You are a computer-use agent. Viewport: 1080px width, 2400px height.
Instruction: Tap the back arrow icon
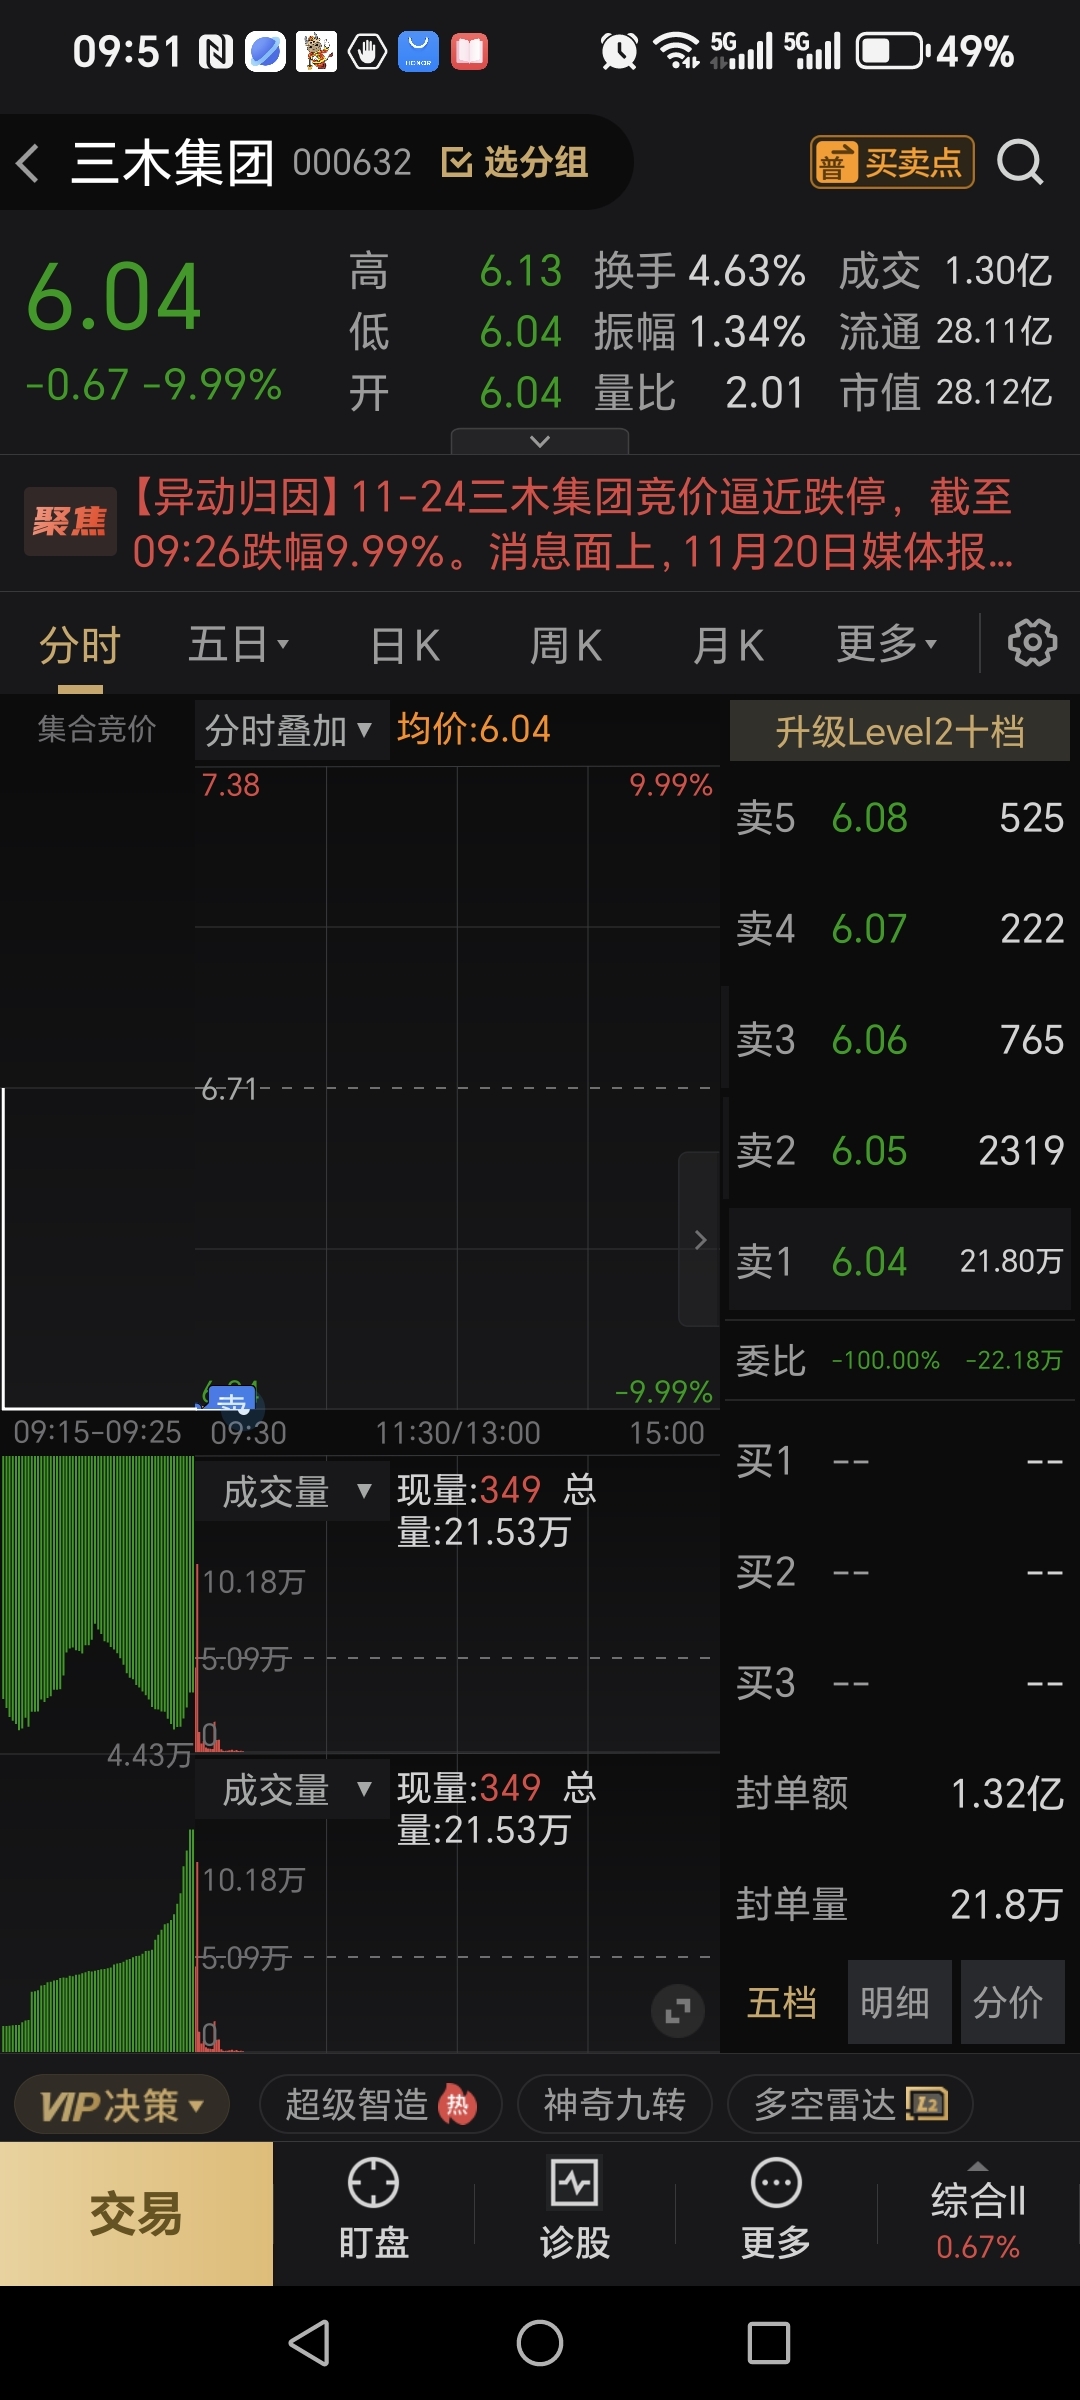click(28, 162)
